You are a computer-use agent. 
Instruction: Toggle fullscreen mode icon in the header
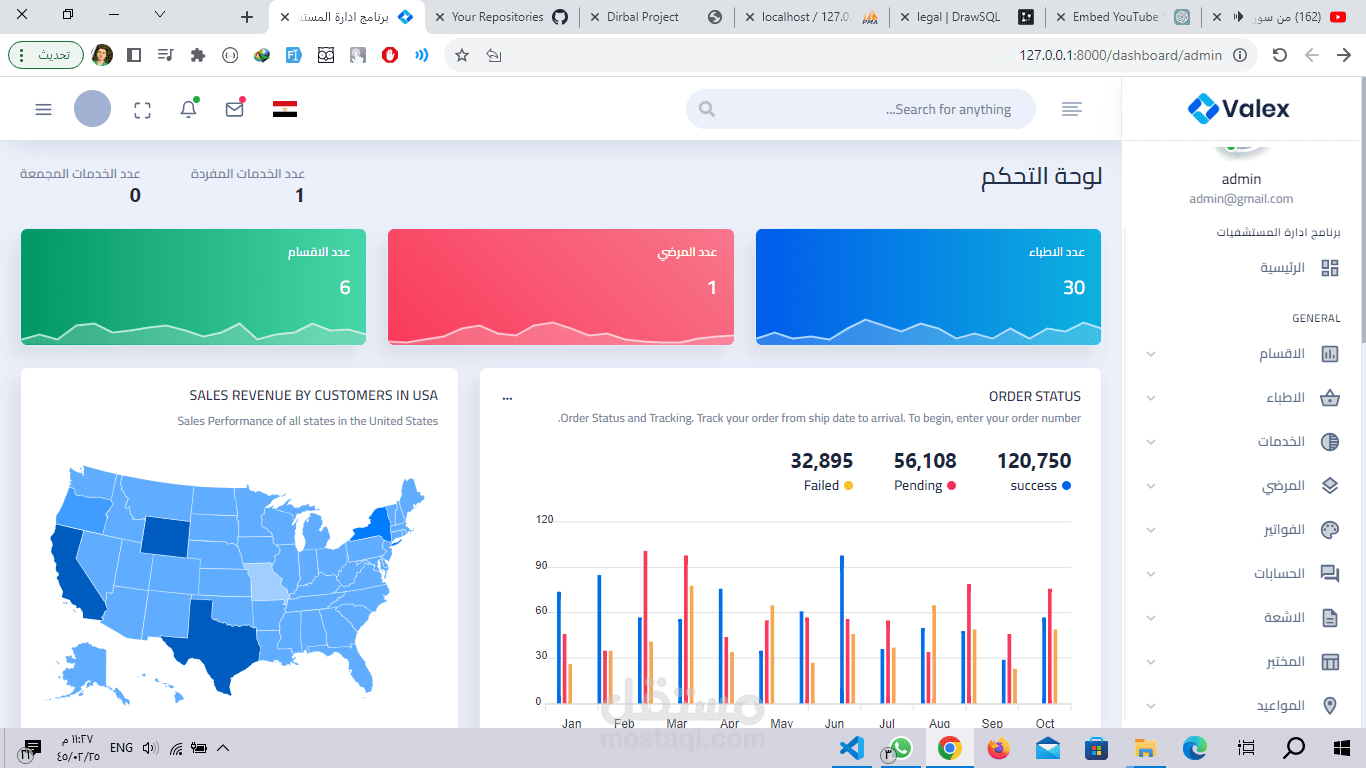pos(142,110)
